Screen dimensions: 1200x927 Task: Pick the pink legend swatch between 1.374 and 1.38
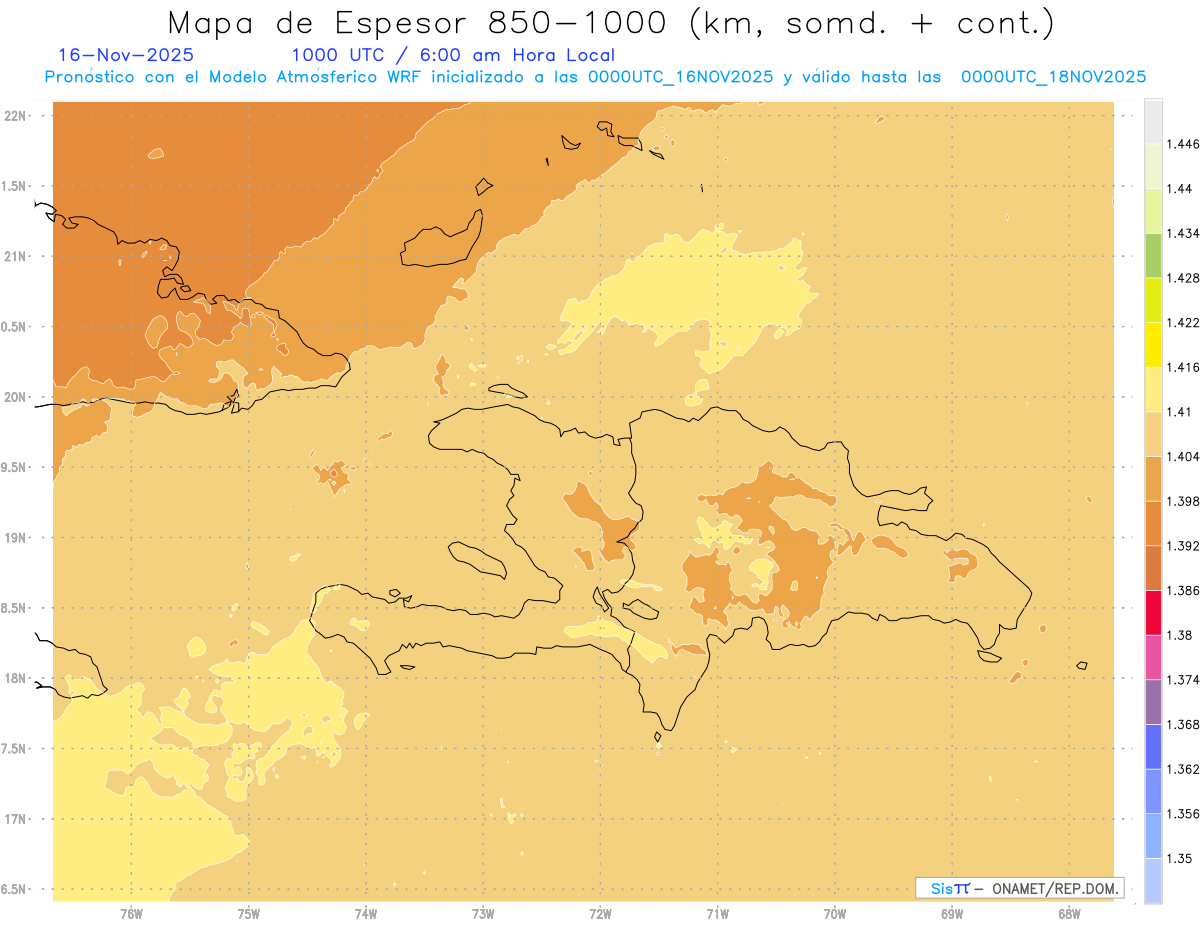[x=1153, y=657]
